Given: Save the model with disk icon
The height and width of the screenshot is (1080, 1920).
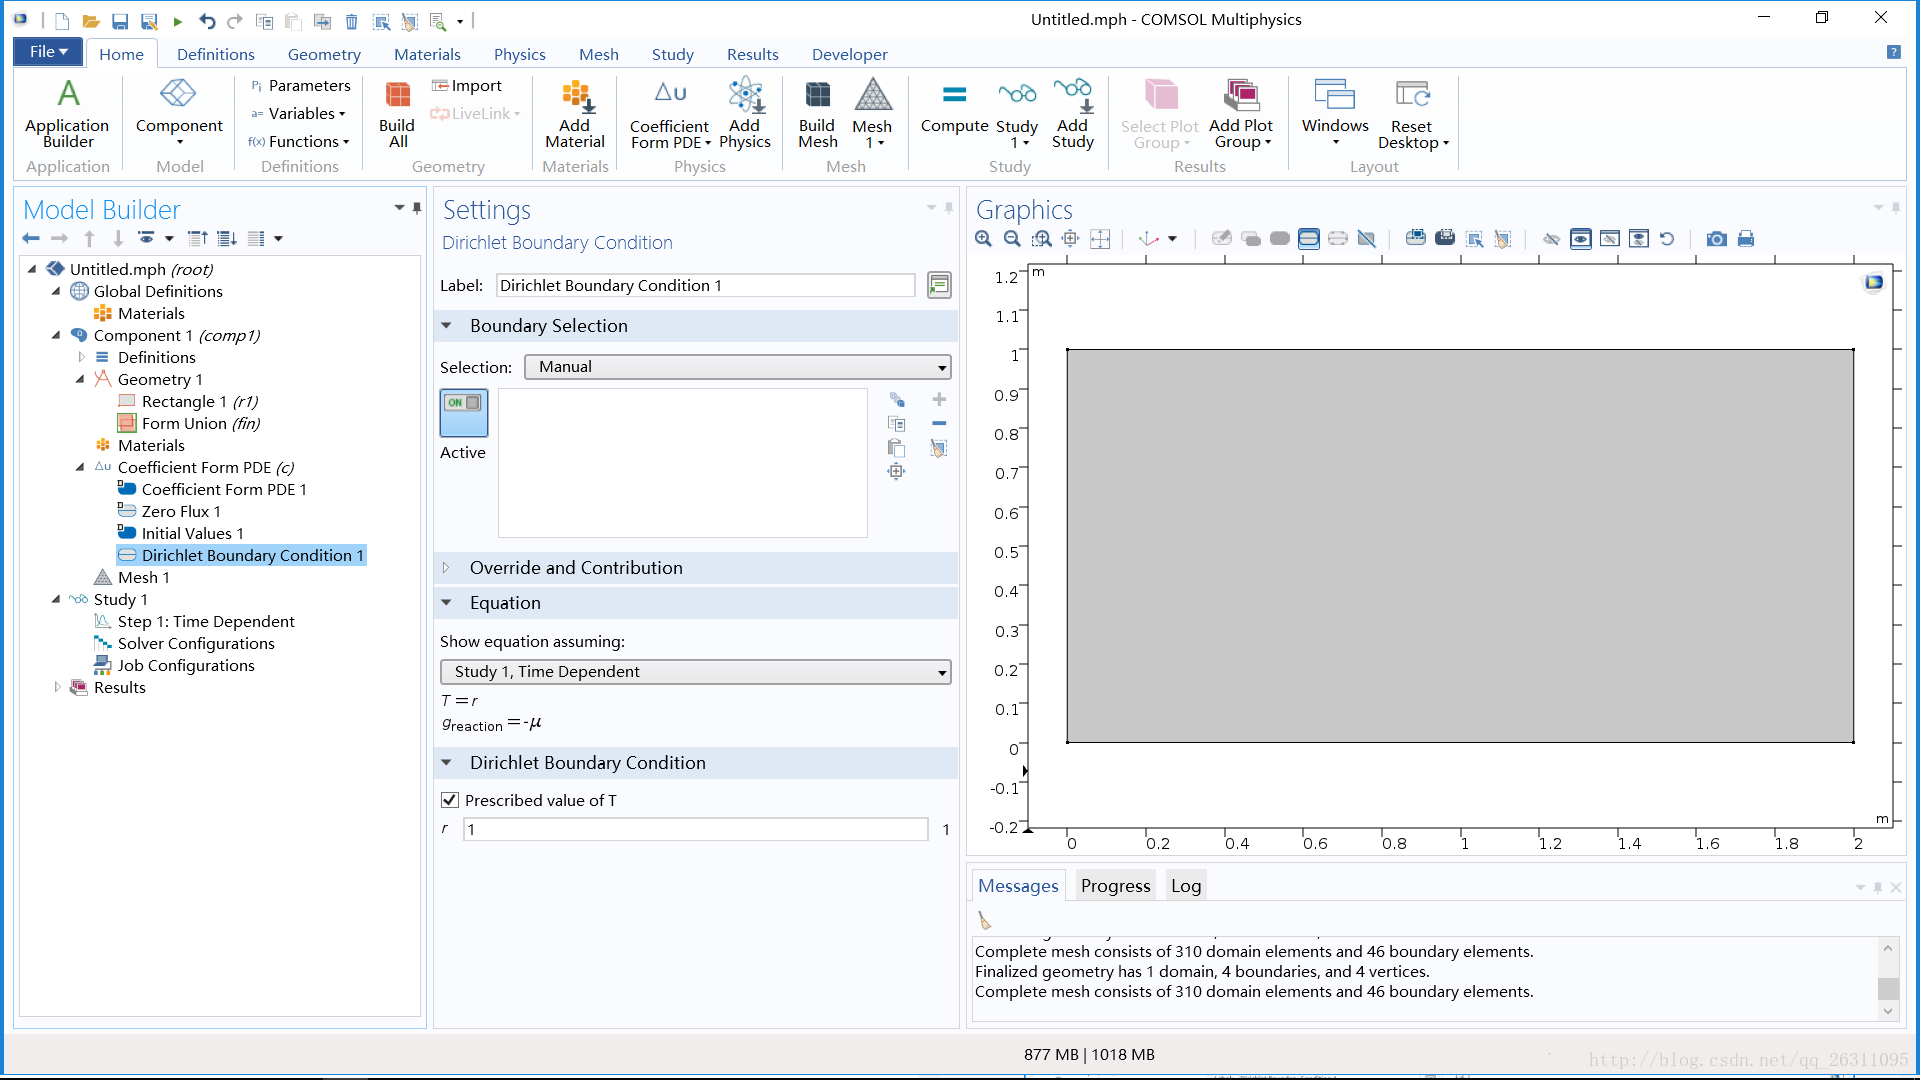Looking at the screenshot, I should click(x=120, y=21).
